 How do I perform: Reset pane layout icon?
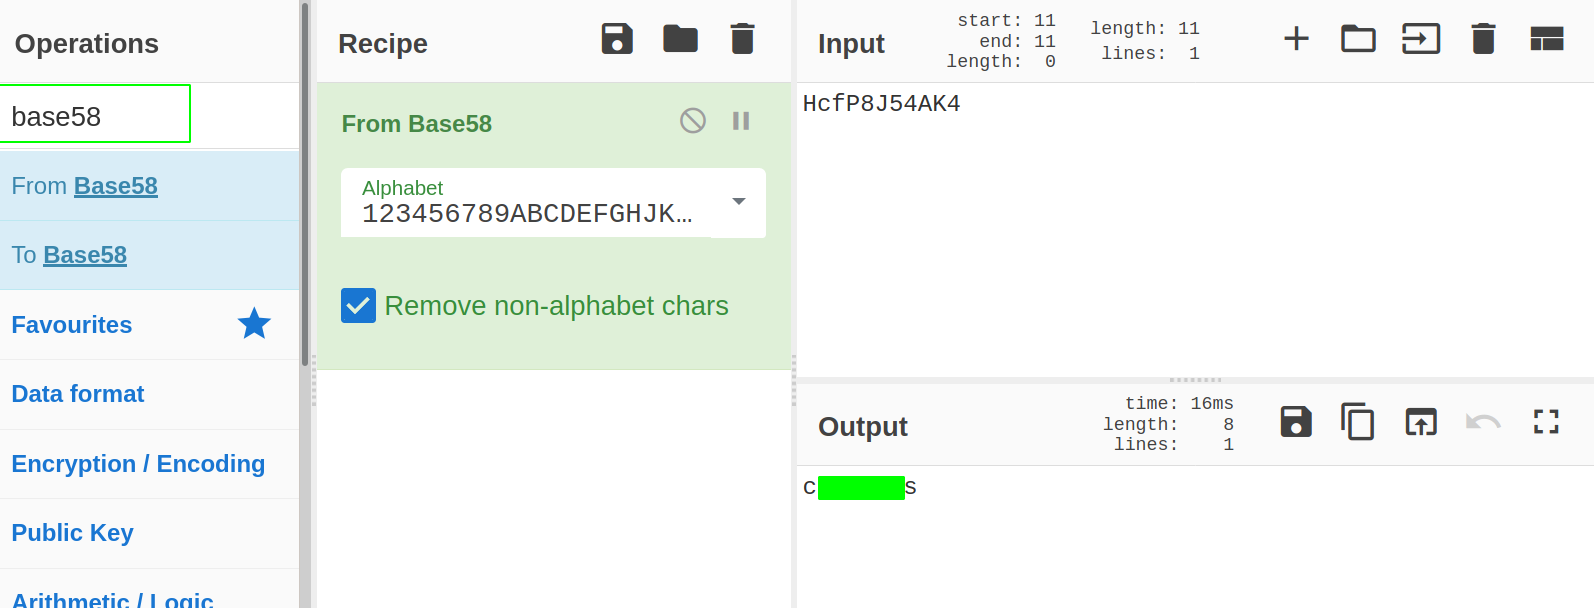coord(1546,39)
